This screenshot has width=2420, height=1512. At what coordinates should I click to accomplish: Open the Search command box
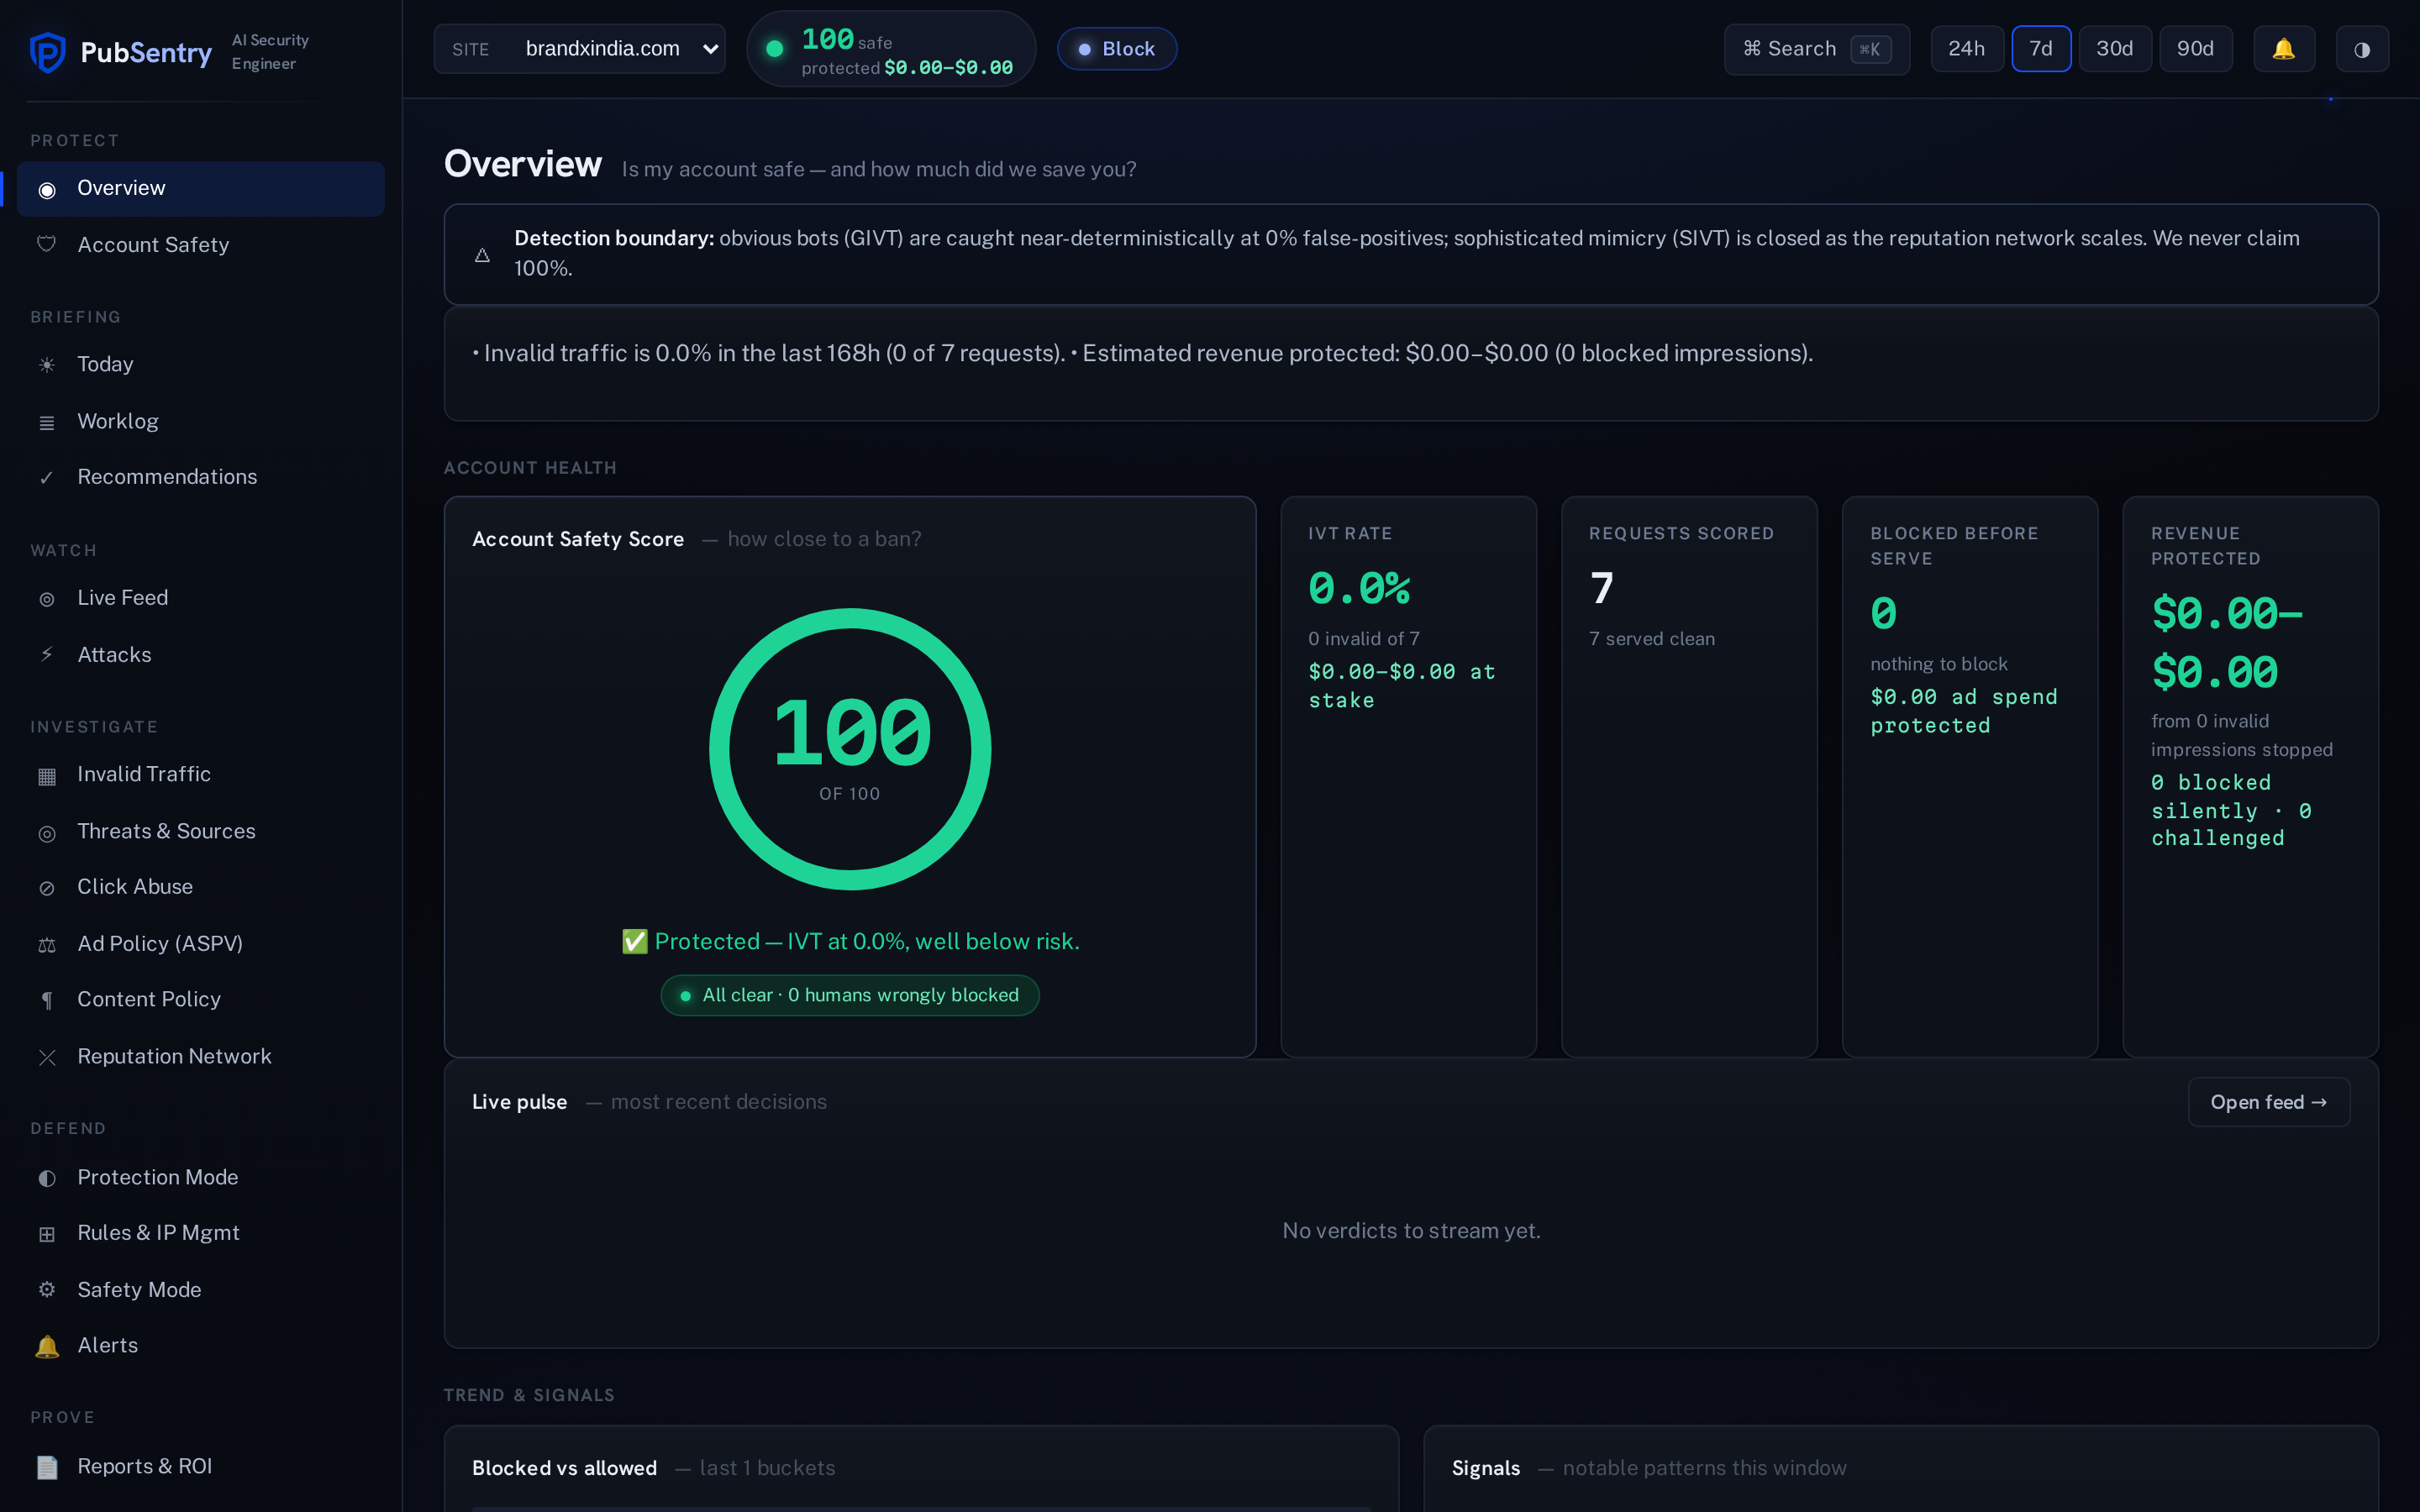[x=1817, y=49]
